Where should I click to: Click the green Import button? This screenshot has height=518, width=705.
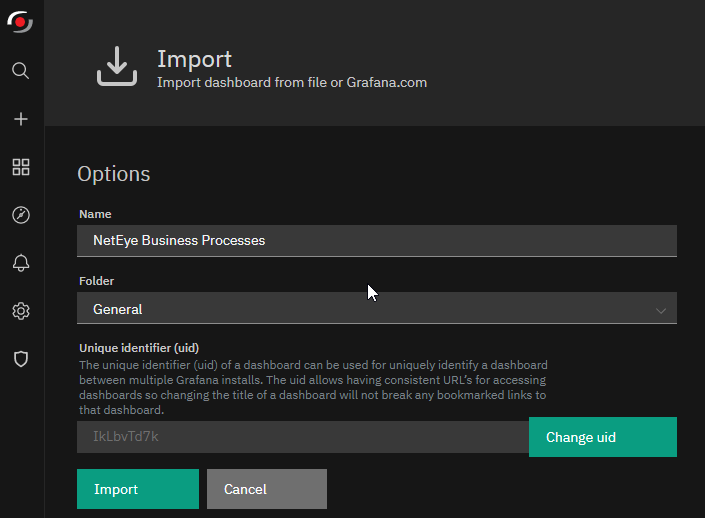click(138, 489)
